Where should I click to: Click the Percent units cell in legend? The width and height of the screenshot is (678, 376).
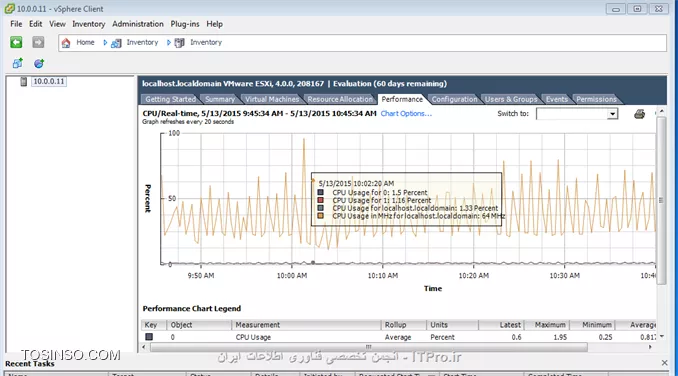click(x=442, y=337)
